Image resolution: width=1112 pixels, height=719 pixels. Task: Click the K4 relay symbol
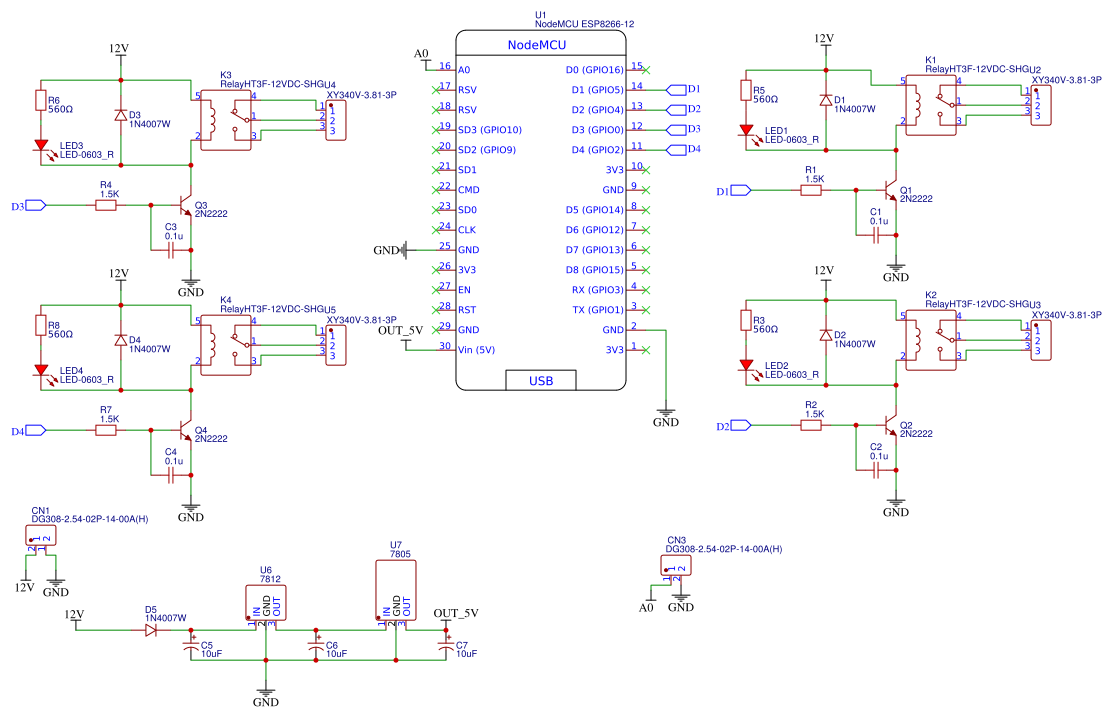pyautogui.click(x=226, y=345)
